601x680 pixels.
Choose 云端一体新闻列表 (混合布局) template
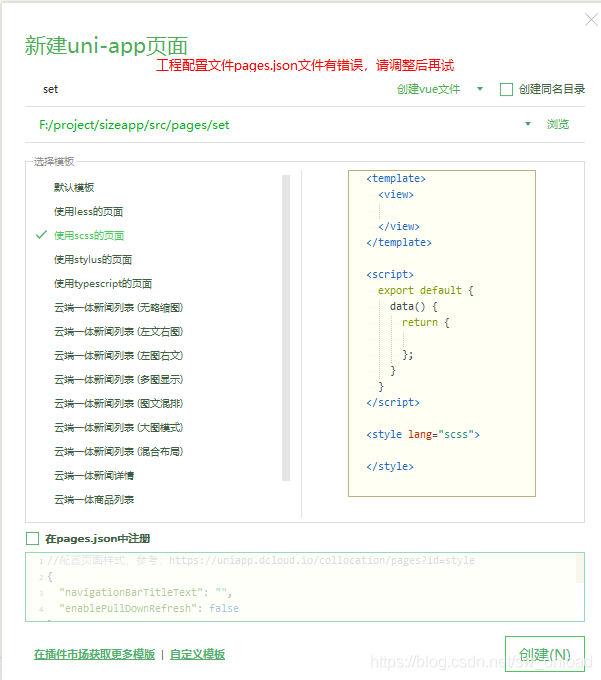(118, 452)
